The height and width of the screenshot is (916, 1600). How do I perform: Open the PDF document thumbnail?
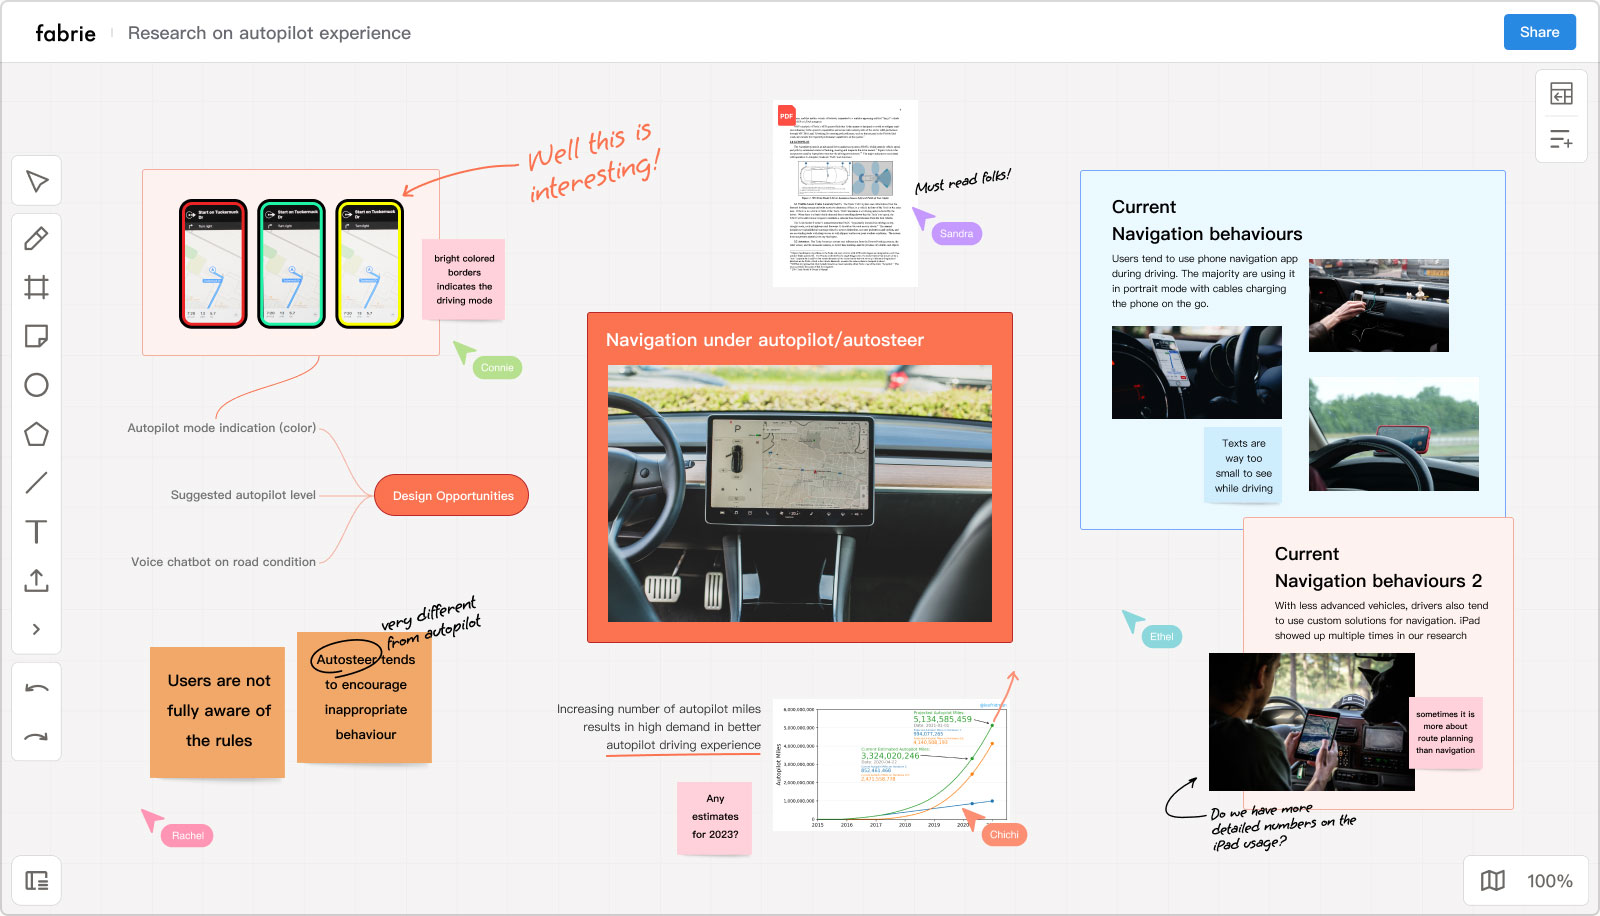click(x=845, y=193)
